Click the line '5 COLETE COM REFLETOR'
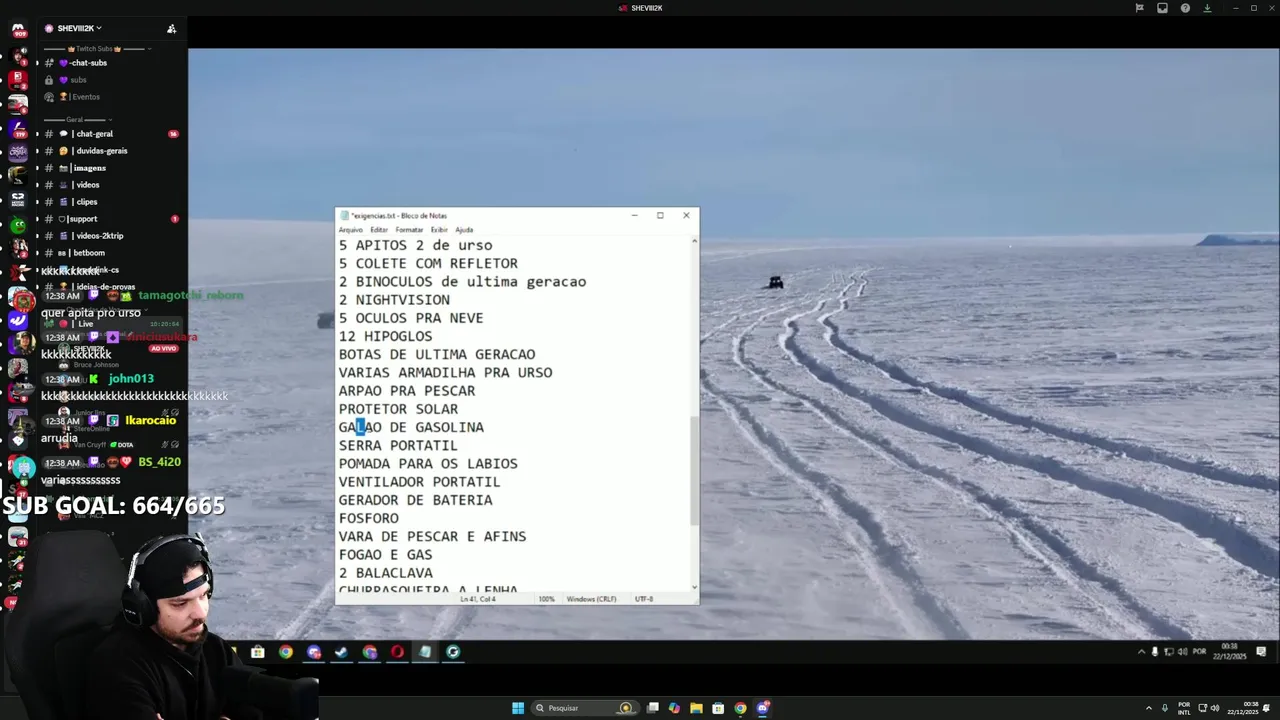Viewport: 1280px width, 720px height. click(x=428, y=263)
